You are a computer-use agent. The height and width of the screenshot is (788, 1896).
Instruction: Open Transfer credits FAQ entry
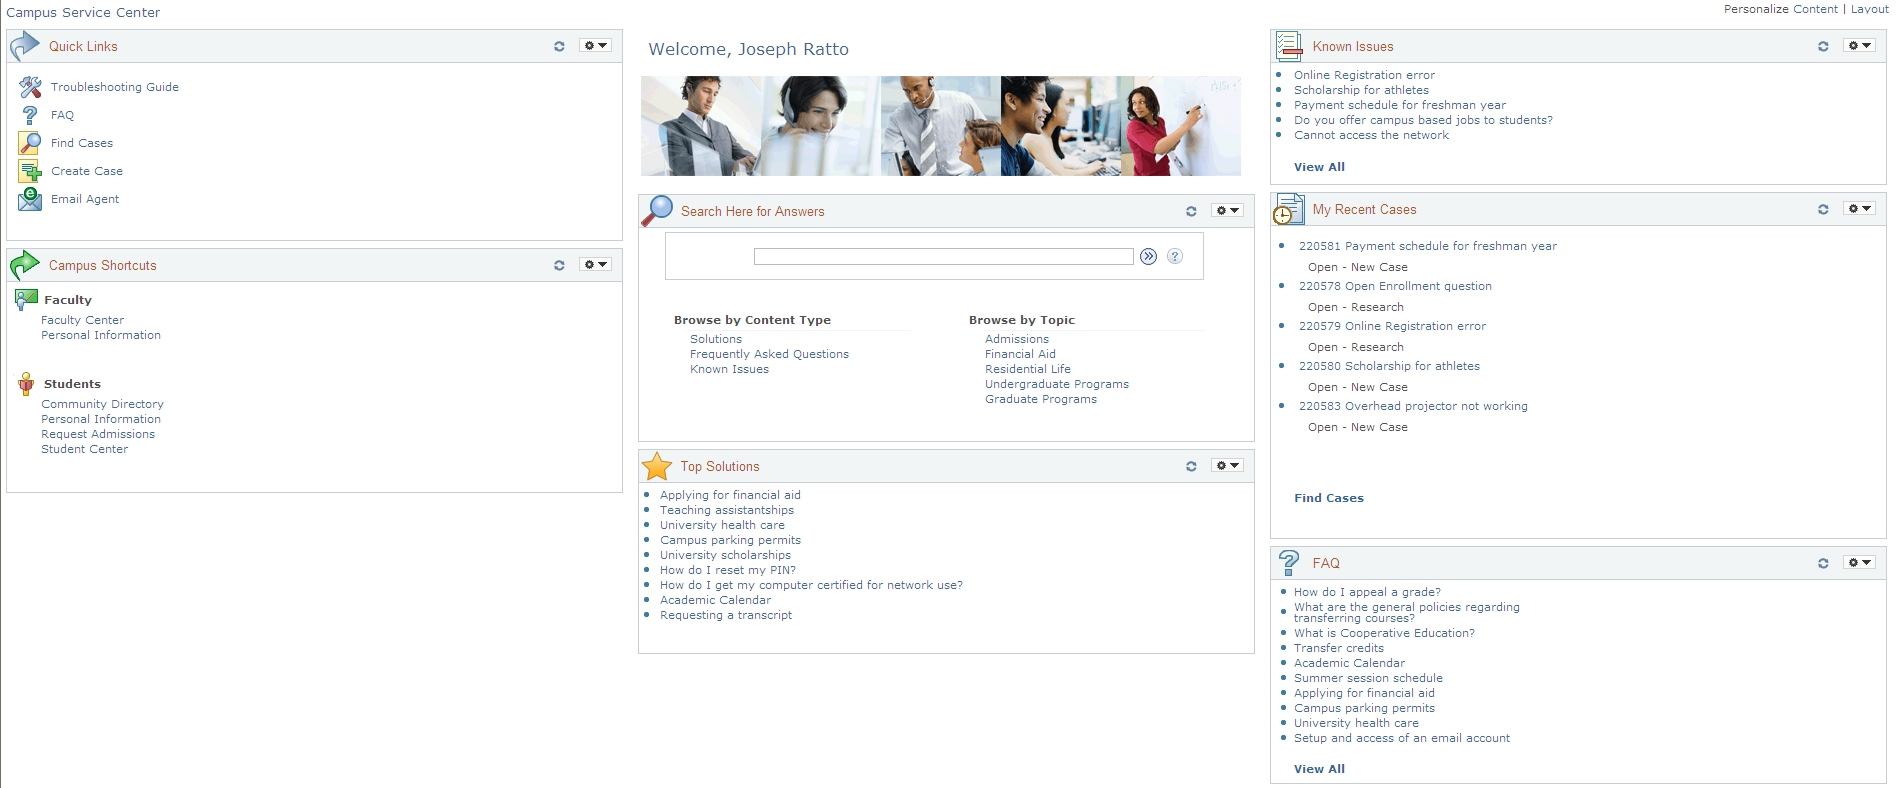(x=1339, y=648)
